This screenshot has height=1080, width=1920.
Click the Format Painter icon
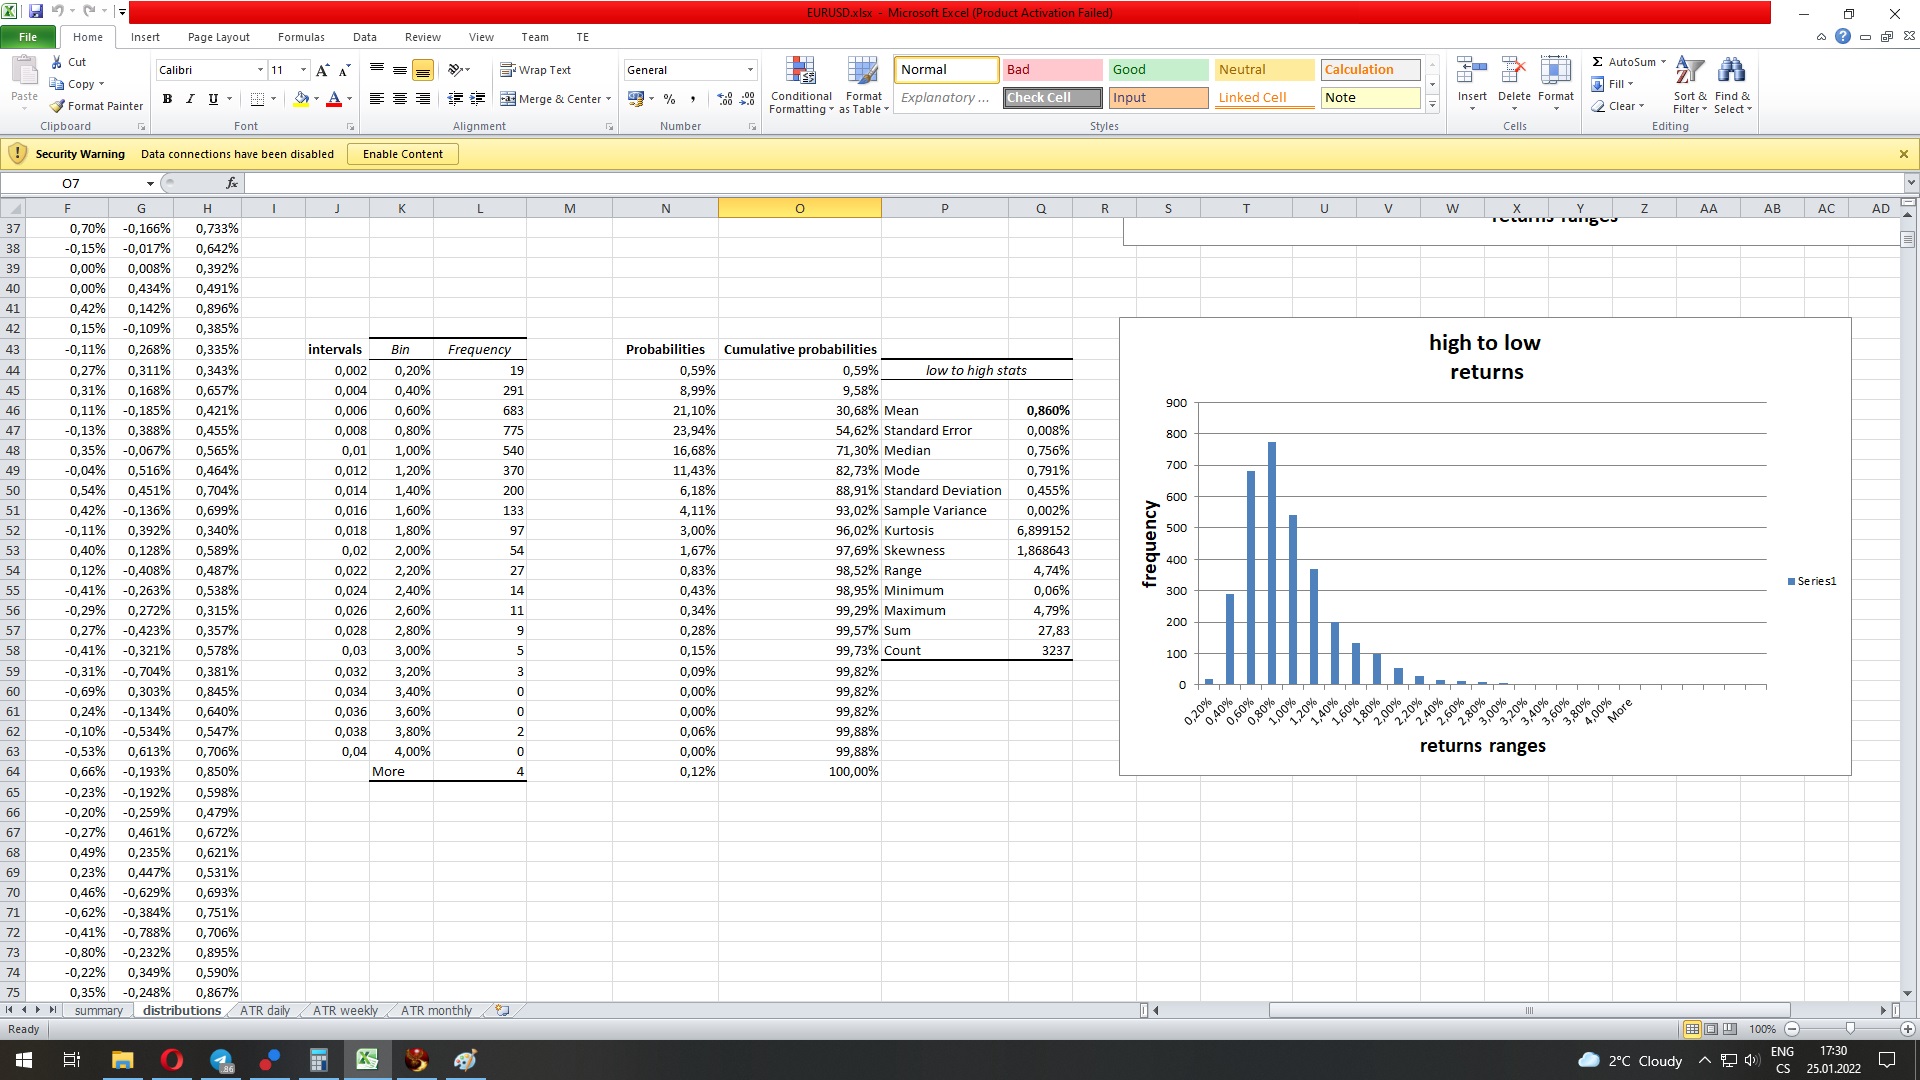click(58, 106)
